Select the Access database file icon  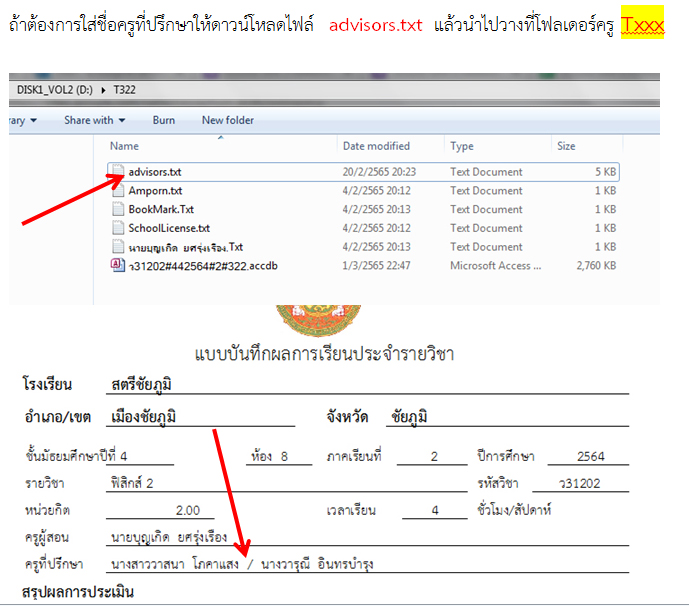118,265
